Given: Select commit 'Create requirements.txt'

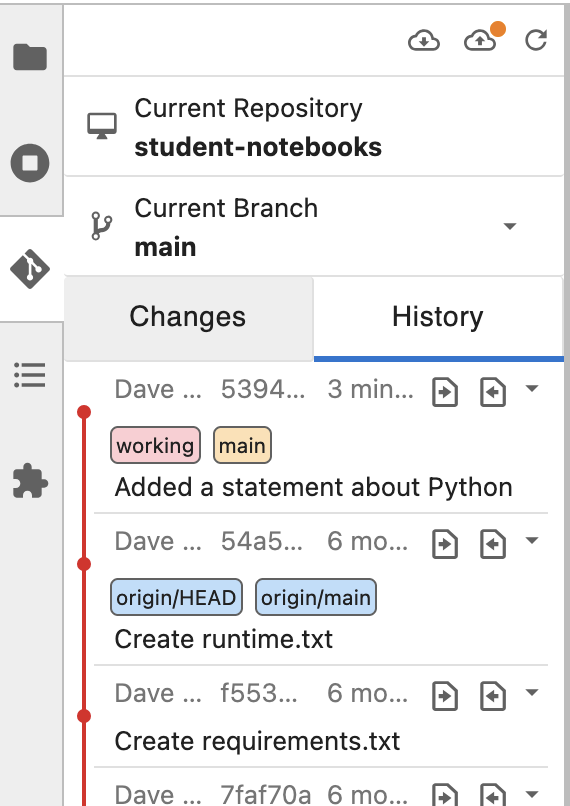Looking at the screenshot, I should [257, 741].
